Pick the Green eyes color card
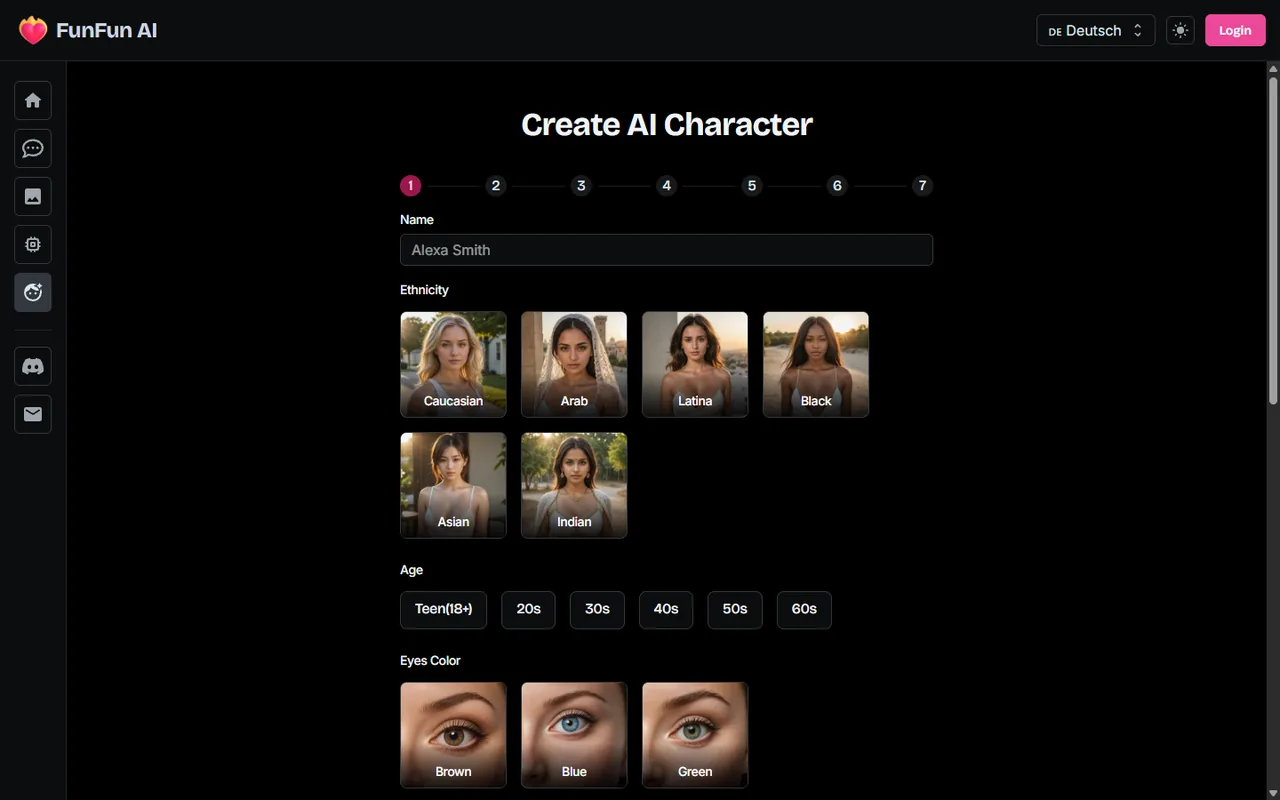The height and width of the screenshot is (800, 1280). [695, 735]
